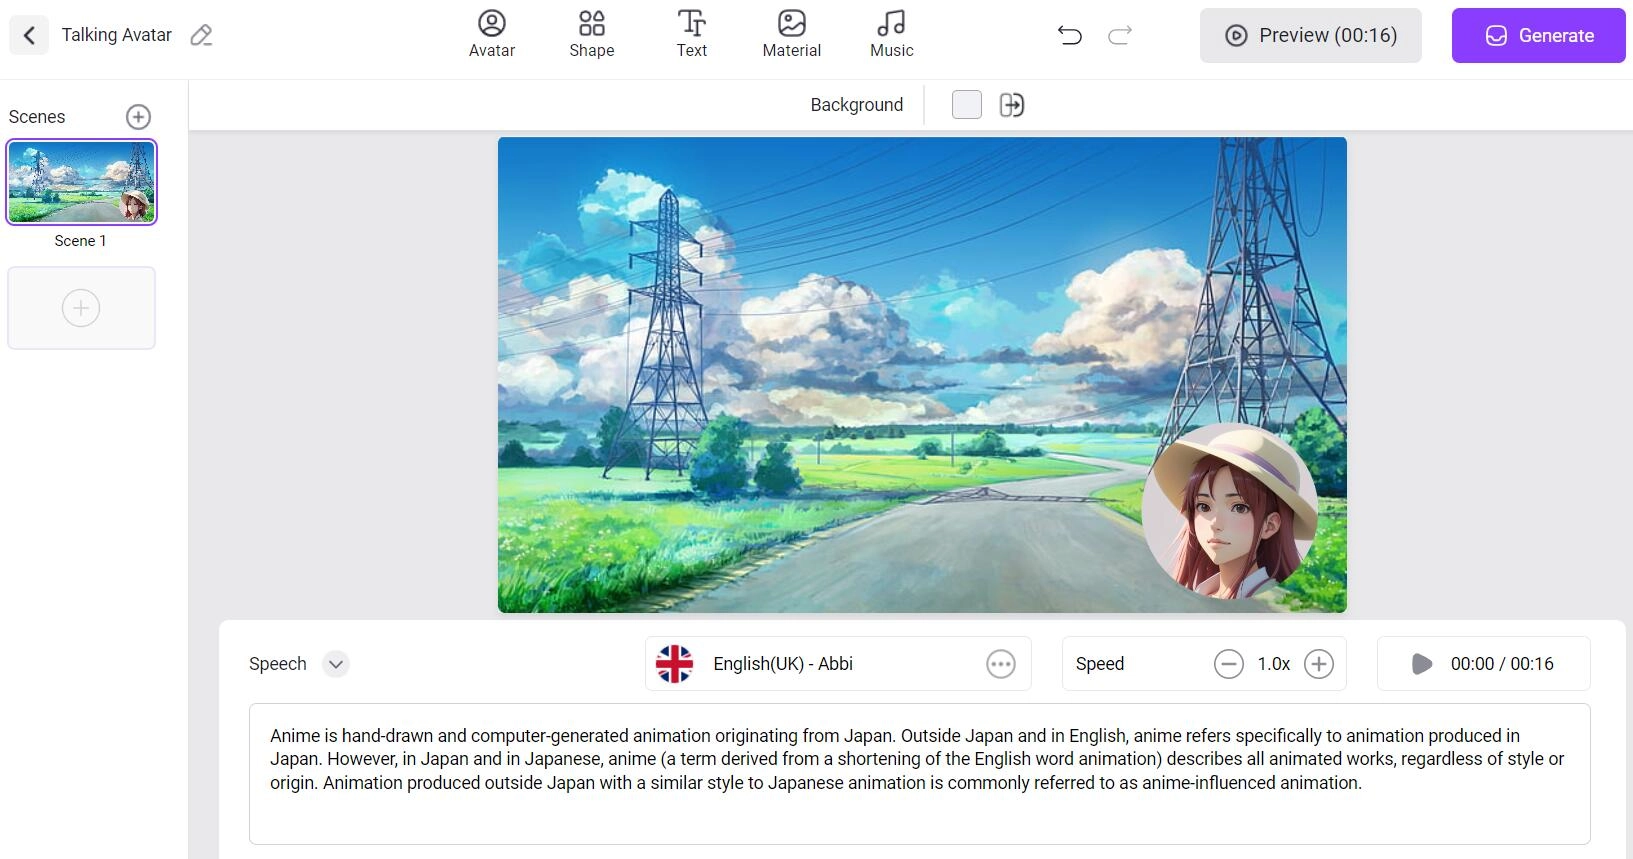Select the Text tool
Image resolution: width=1633 pixels, height=859 pixels.
(x=691, y=35)
